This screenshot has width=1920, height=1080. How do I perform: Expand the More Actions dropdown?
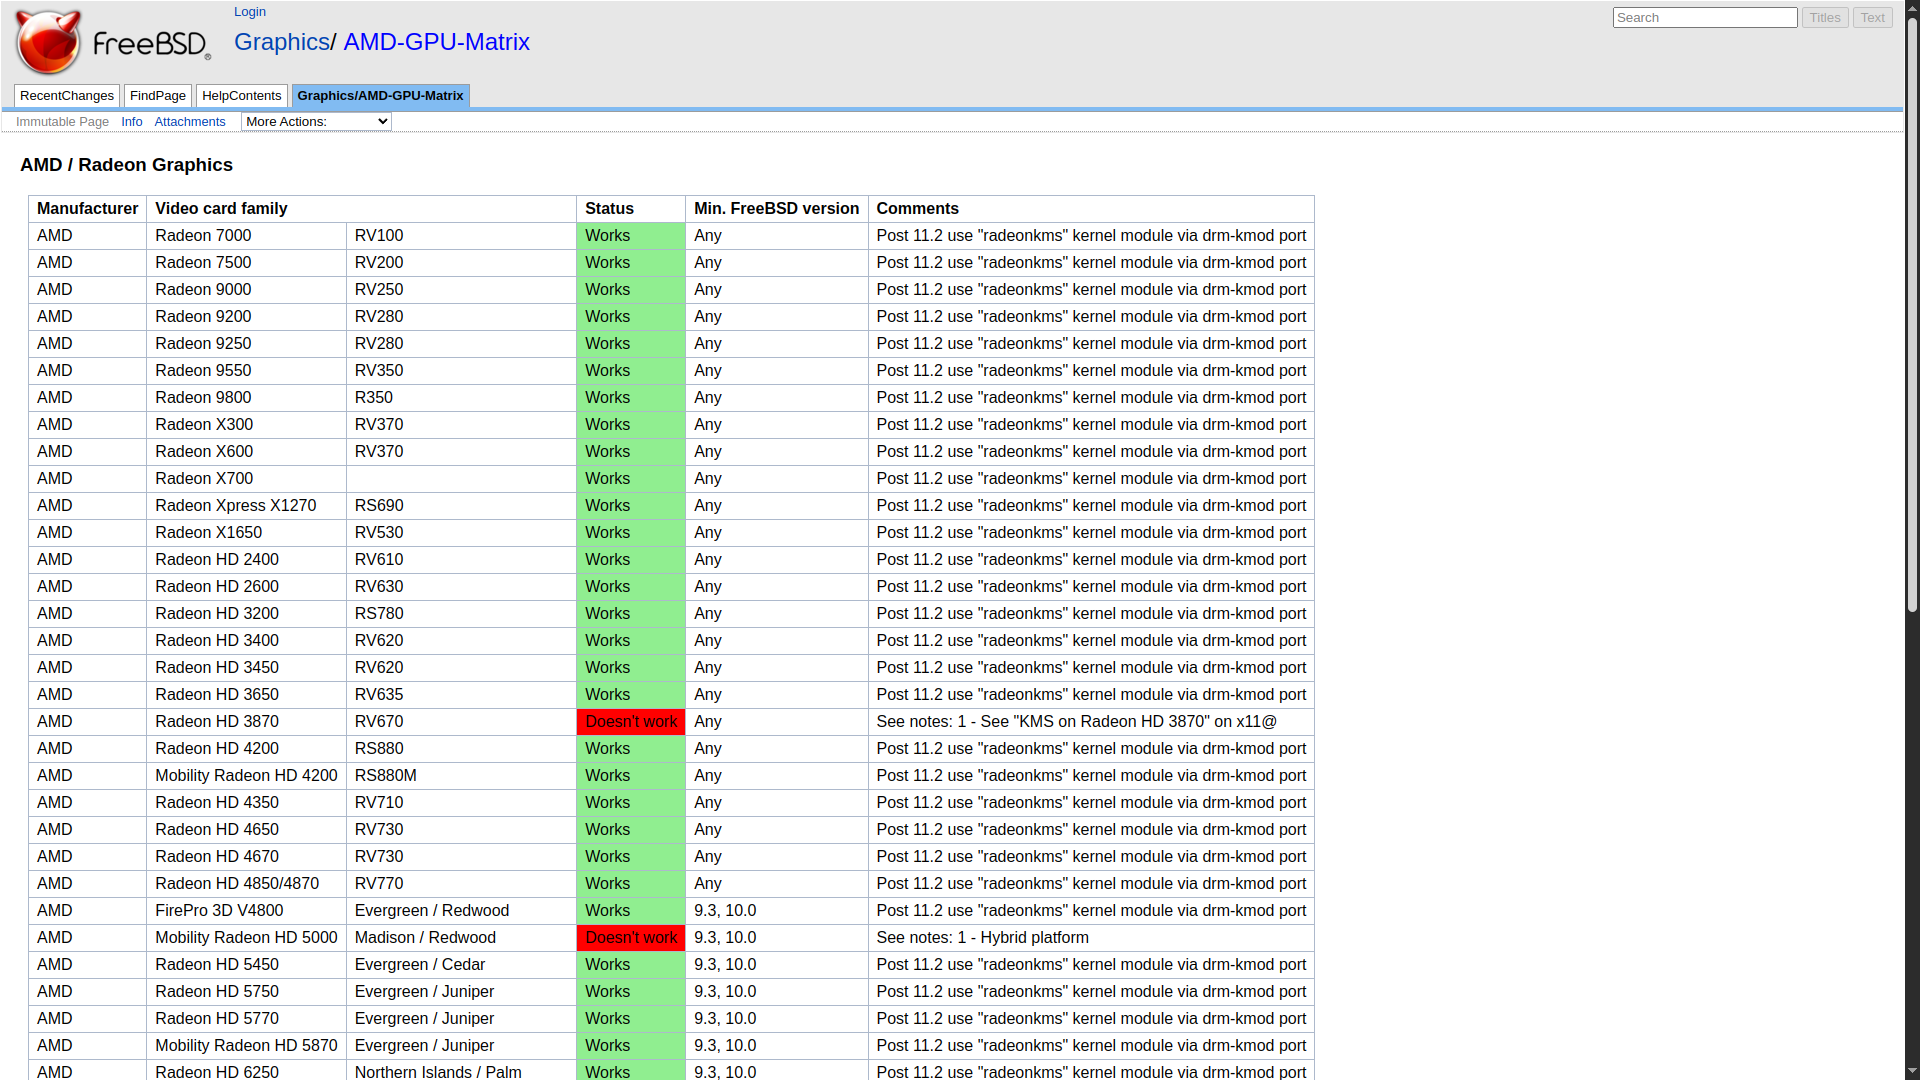[316, 122]
